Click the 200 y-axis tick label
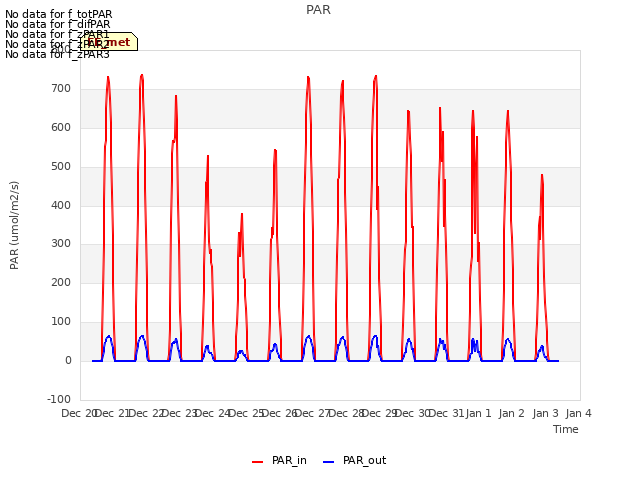Image resolution: width=640 pixels, height=480 pixels. coord(61,282)
